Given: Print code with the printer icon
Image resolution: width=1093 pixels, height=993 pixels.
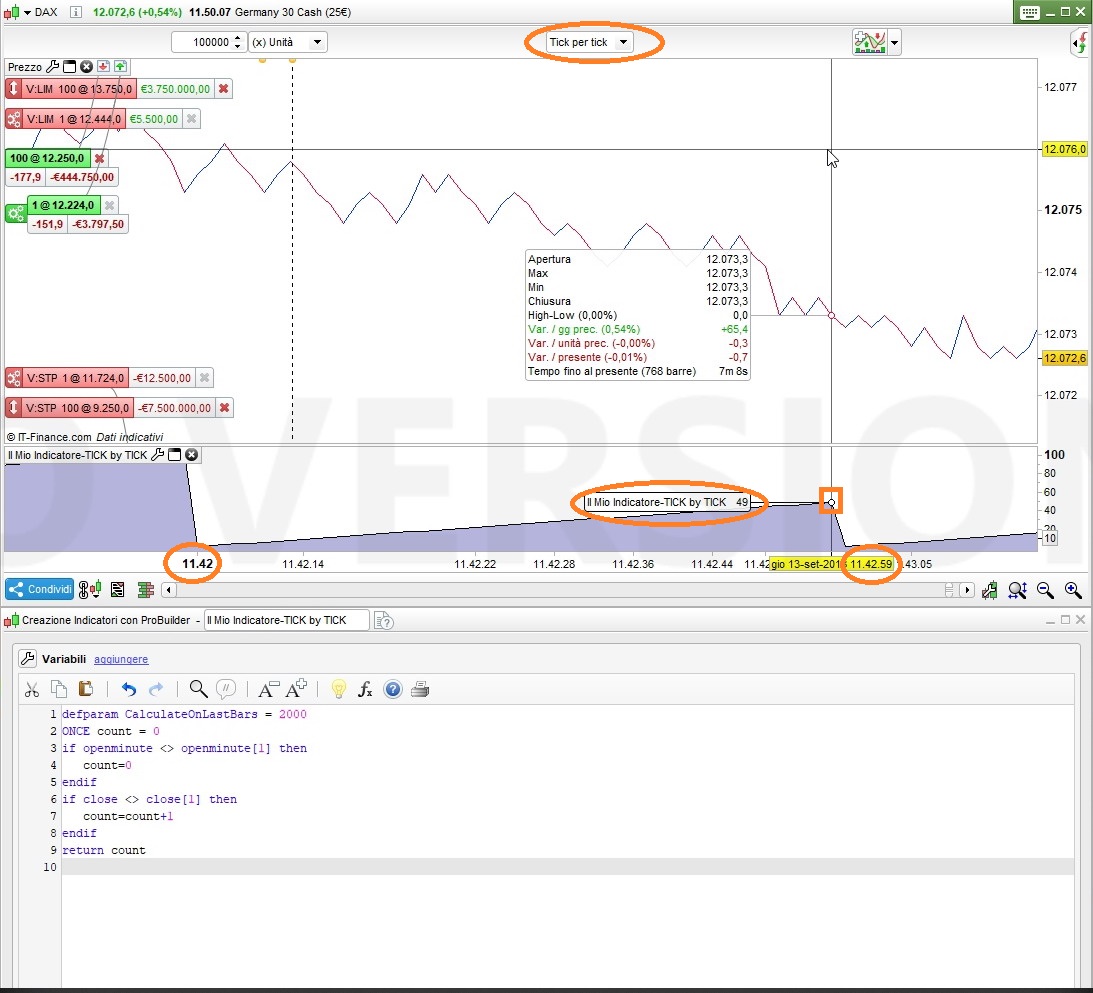Looking at the screenshot, I should pyautogui.click(x=420, y=689).
